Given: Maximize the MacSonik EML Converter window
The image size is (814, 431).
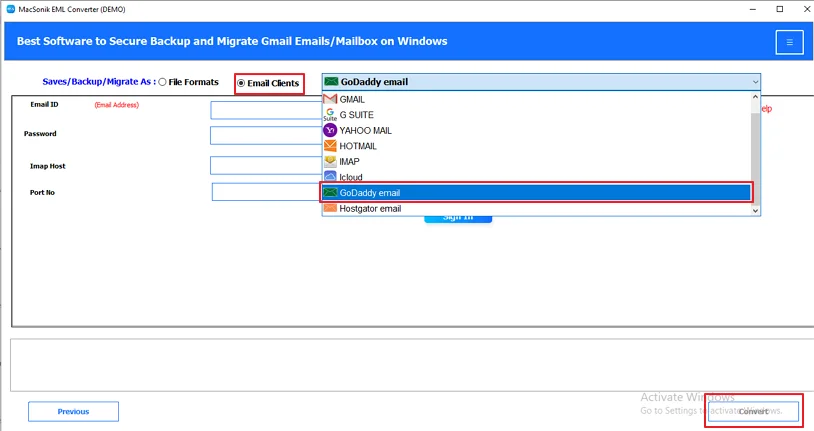Looking at the screenshot, I should [x=780, y=9].
